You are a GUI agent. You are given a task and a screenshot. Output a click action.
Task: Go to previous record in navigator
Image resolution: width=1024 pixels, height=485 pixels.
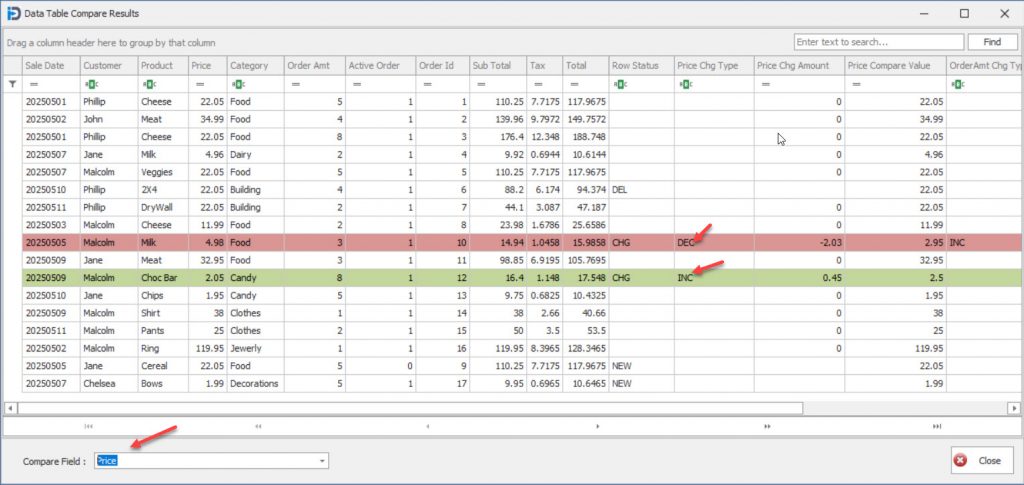point(428,426)
